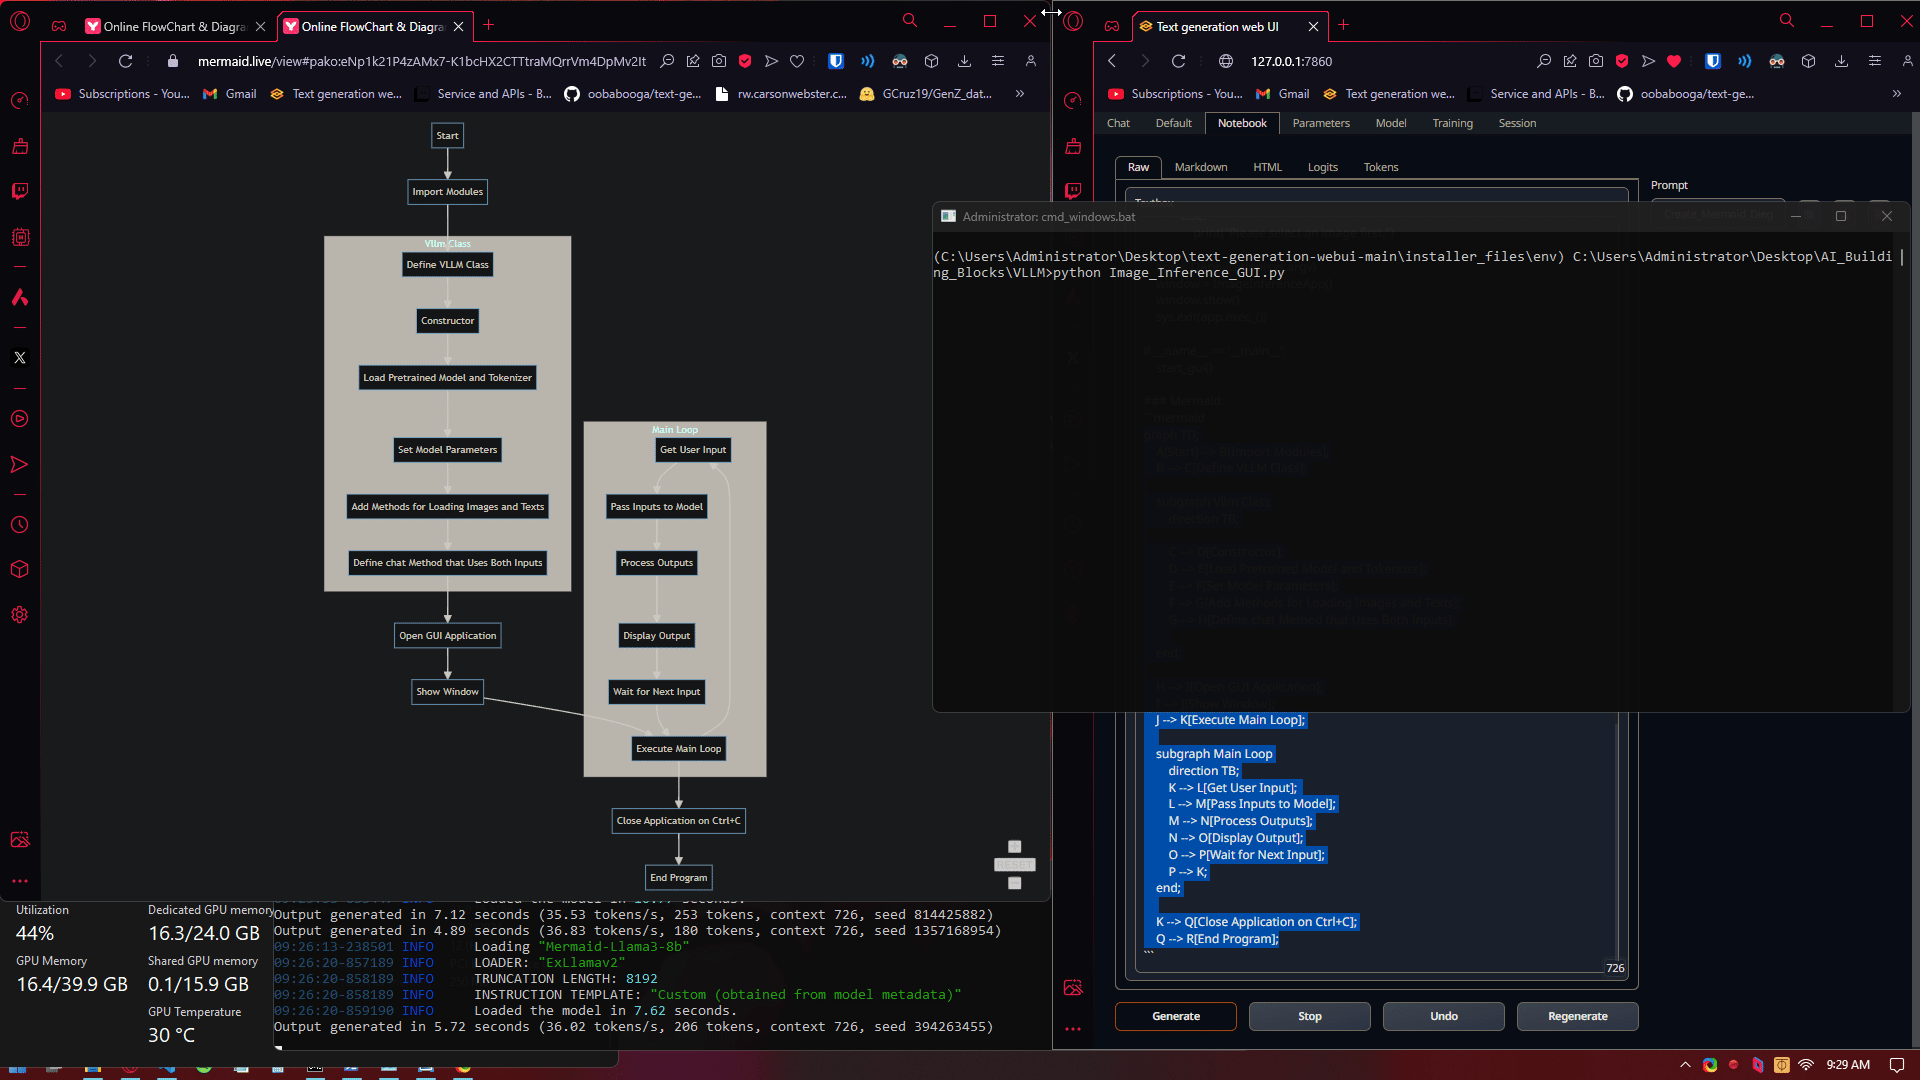This screenshot has height=1080, width=1920.
Task: Click the Wi-Fi icon in system tray
Action: coord(1806,1065)
